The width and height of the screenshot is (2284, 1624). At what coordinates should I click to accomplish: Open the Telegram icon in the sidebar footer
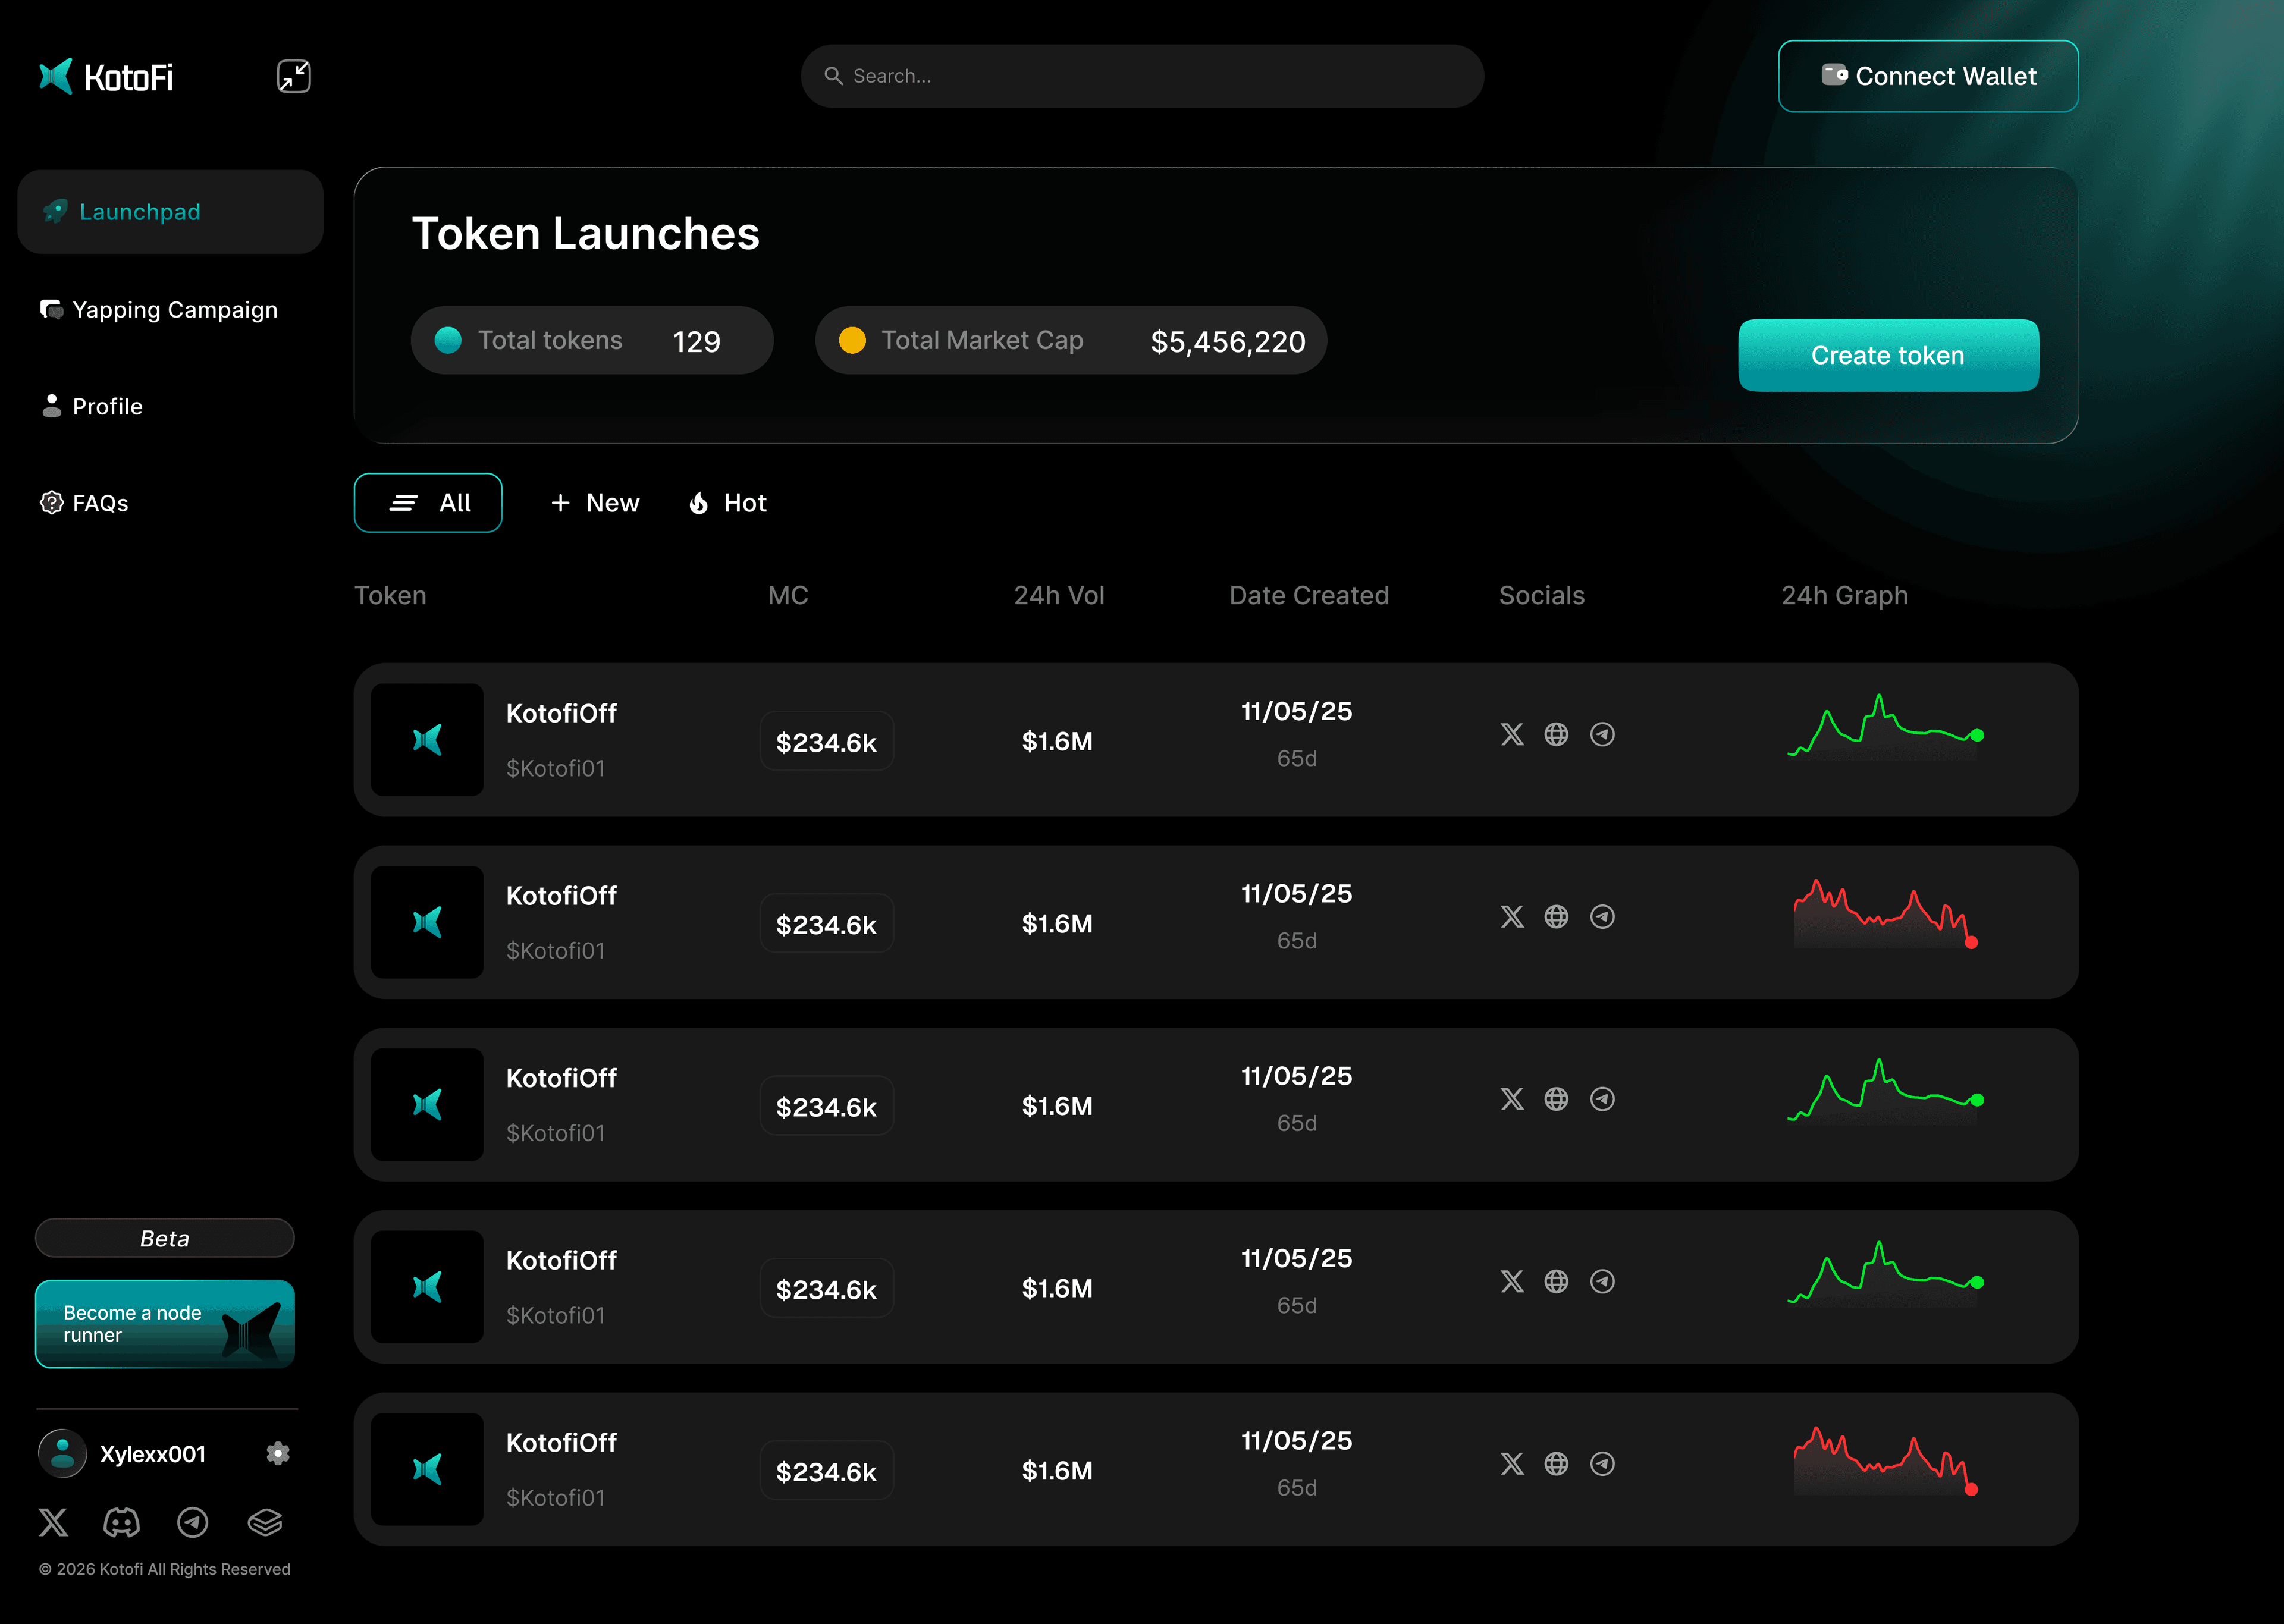[x=192, y=1522]
